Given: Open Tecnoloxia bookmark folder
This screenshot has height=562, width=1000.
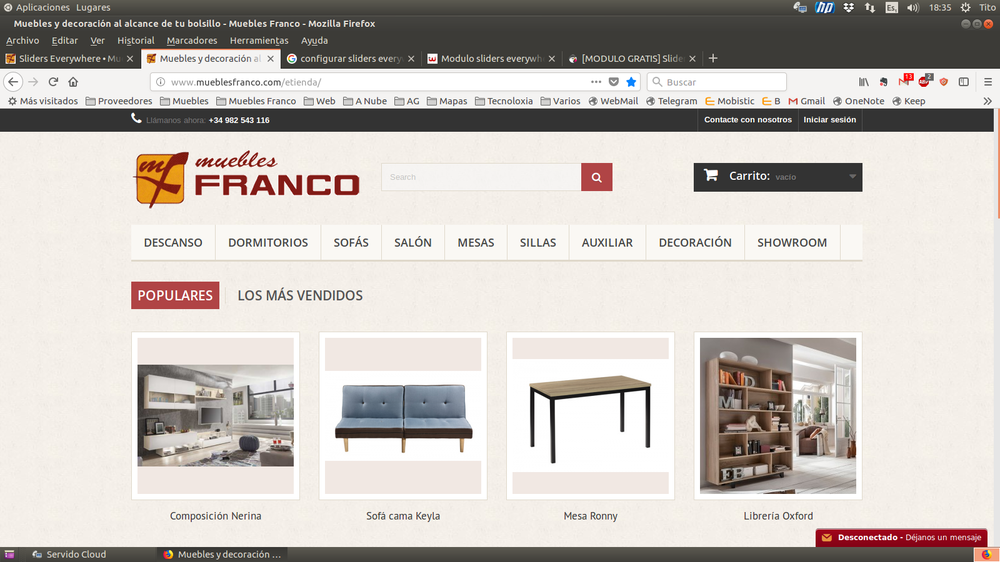Looking at the screenshot, I should pyautogui.click(x=504, y=101).
